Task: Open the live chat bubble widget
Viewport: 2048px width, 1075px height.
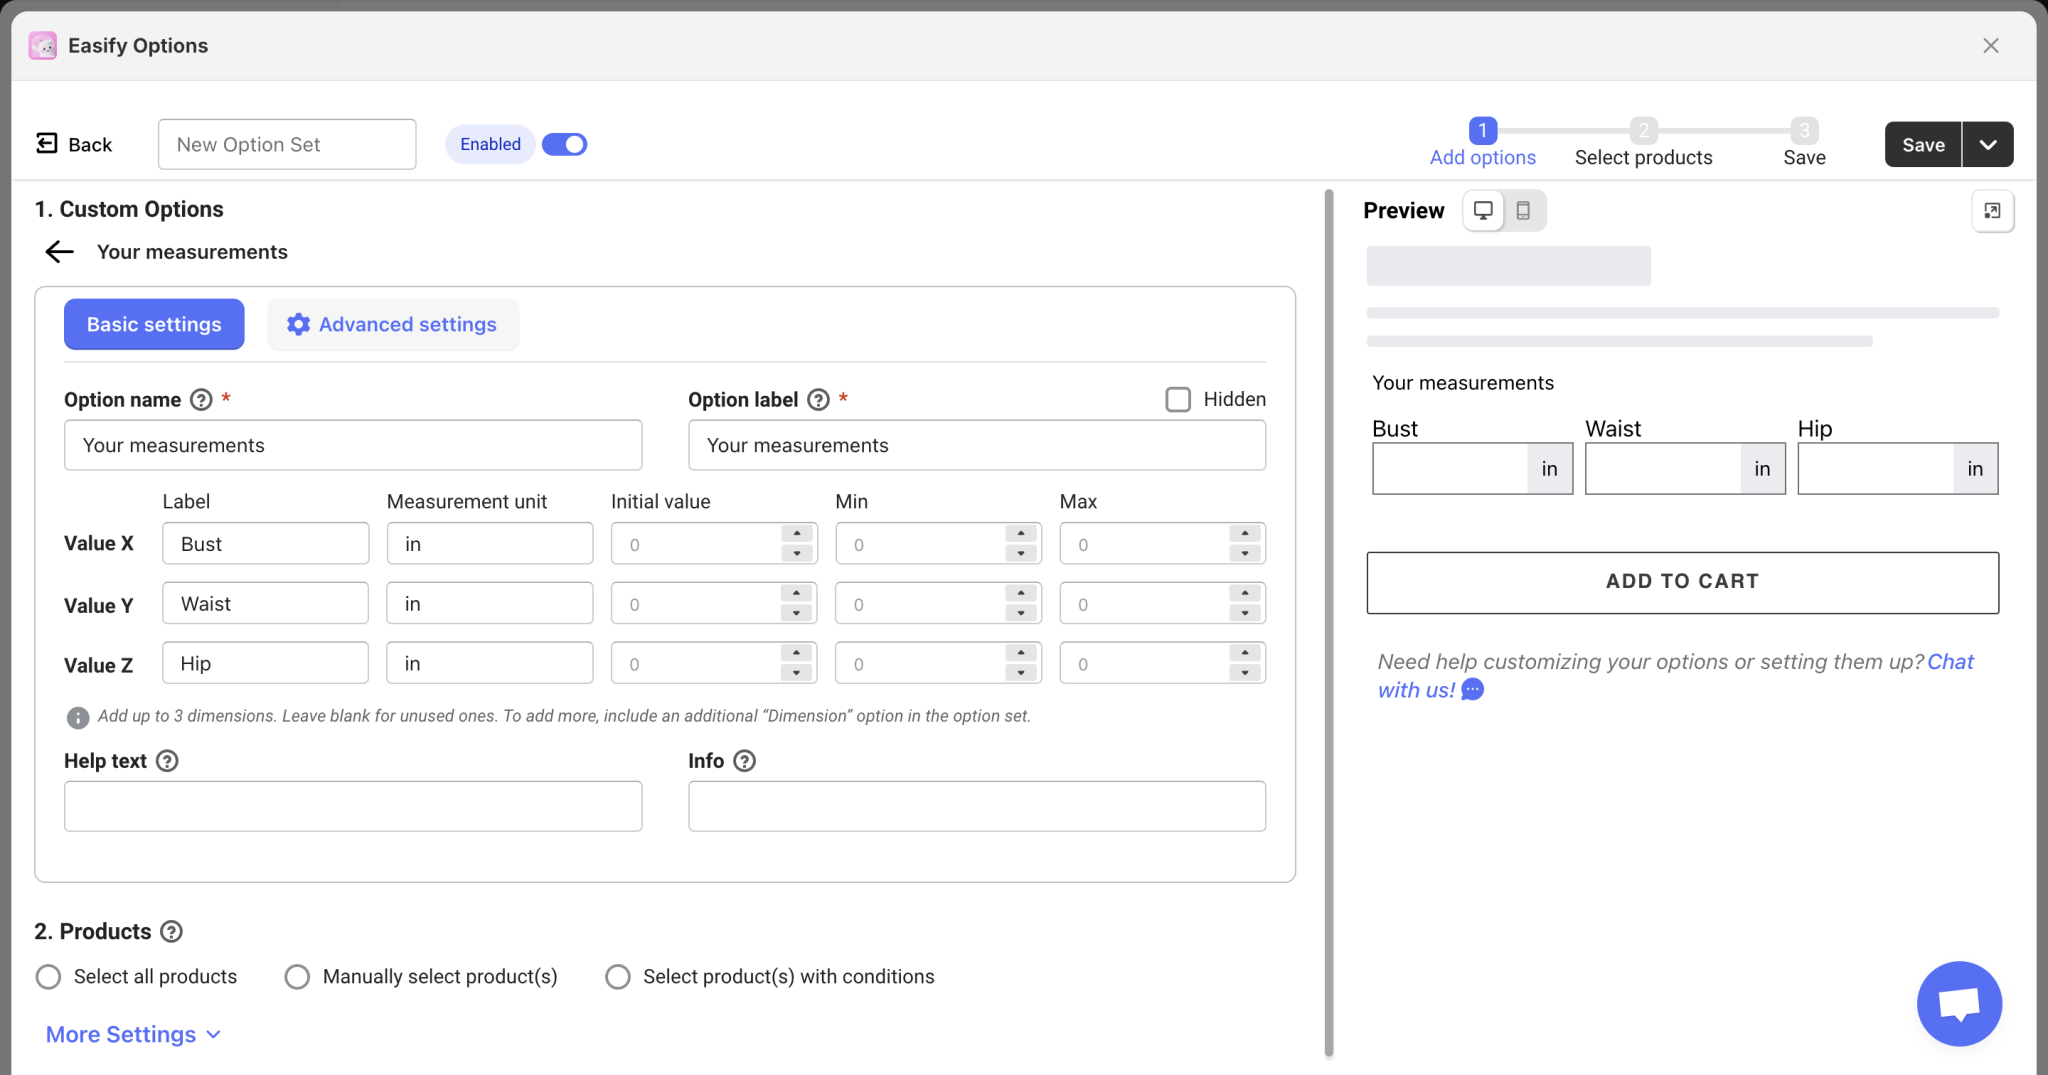Action: tap(1959, 1004)
